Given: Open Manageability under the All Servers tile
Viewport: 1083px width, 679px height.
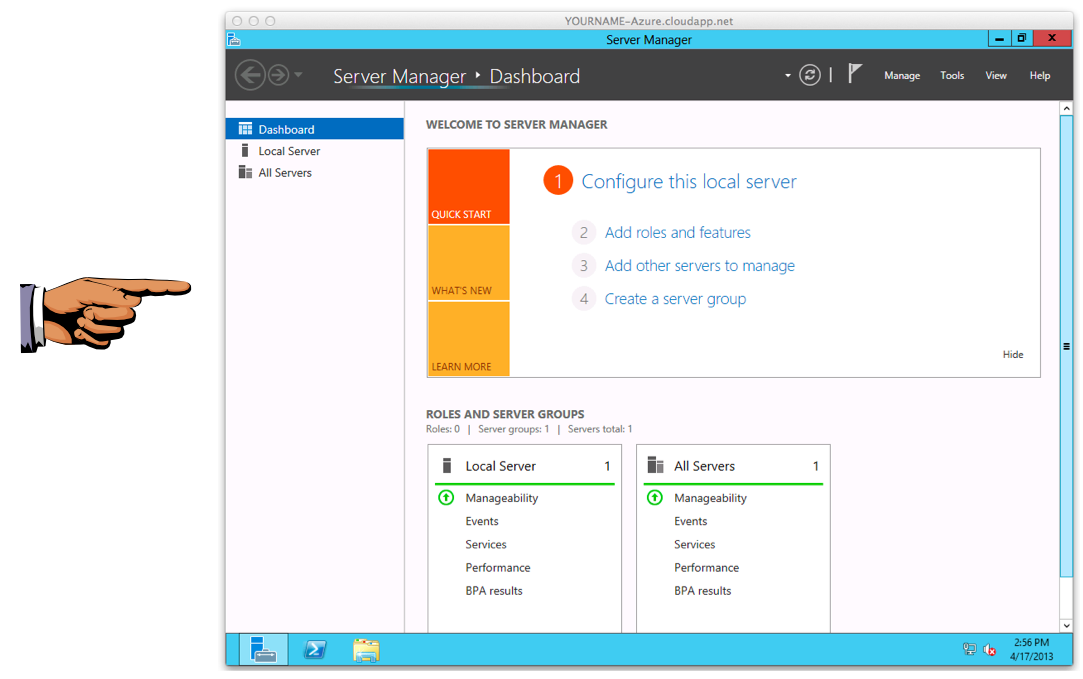Looking at the screenshot, I should click(710, 498).
